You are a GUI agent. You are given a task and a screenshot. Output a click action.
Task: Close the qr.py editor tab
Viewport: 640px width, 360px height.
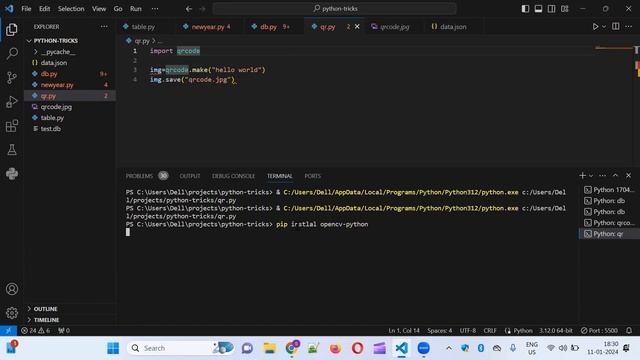point(357,27)
